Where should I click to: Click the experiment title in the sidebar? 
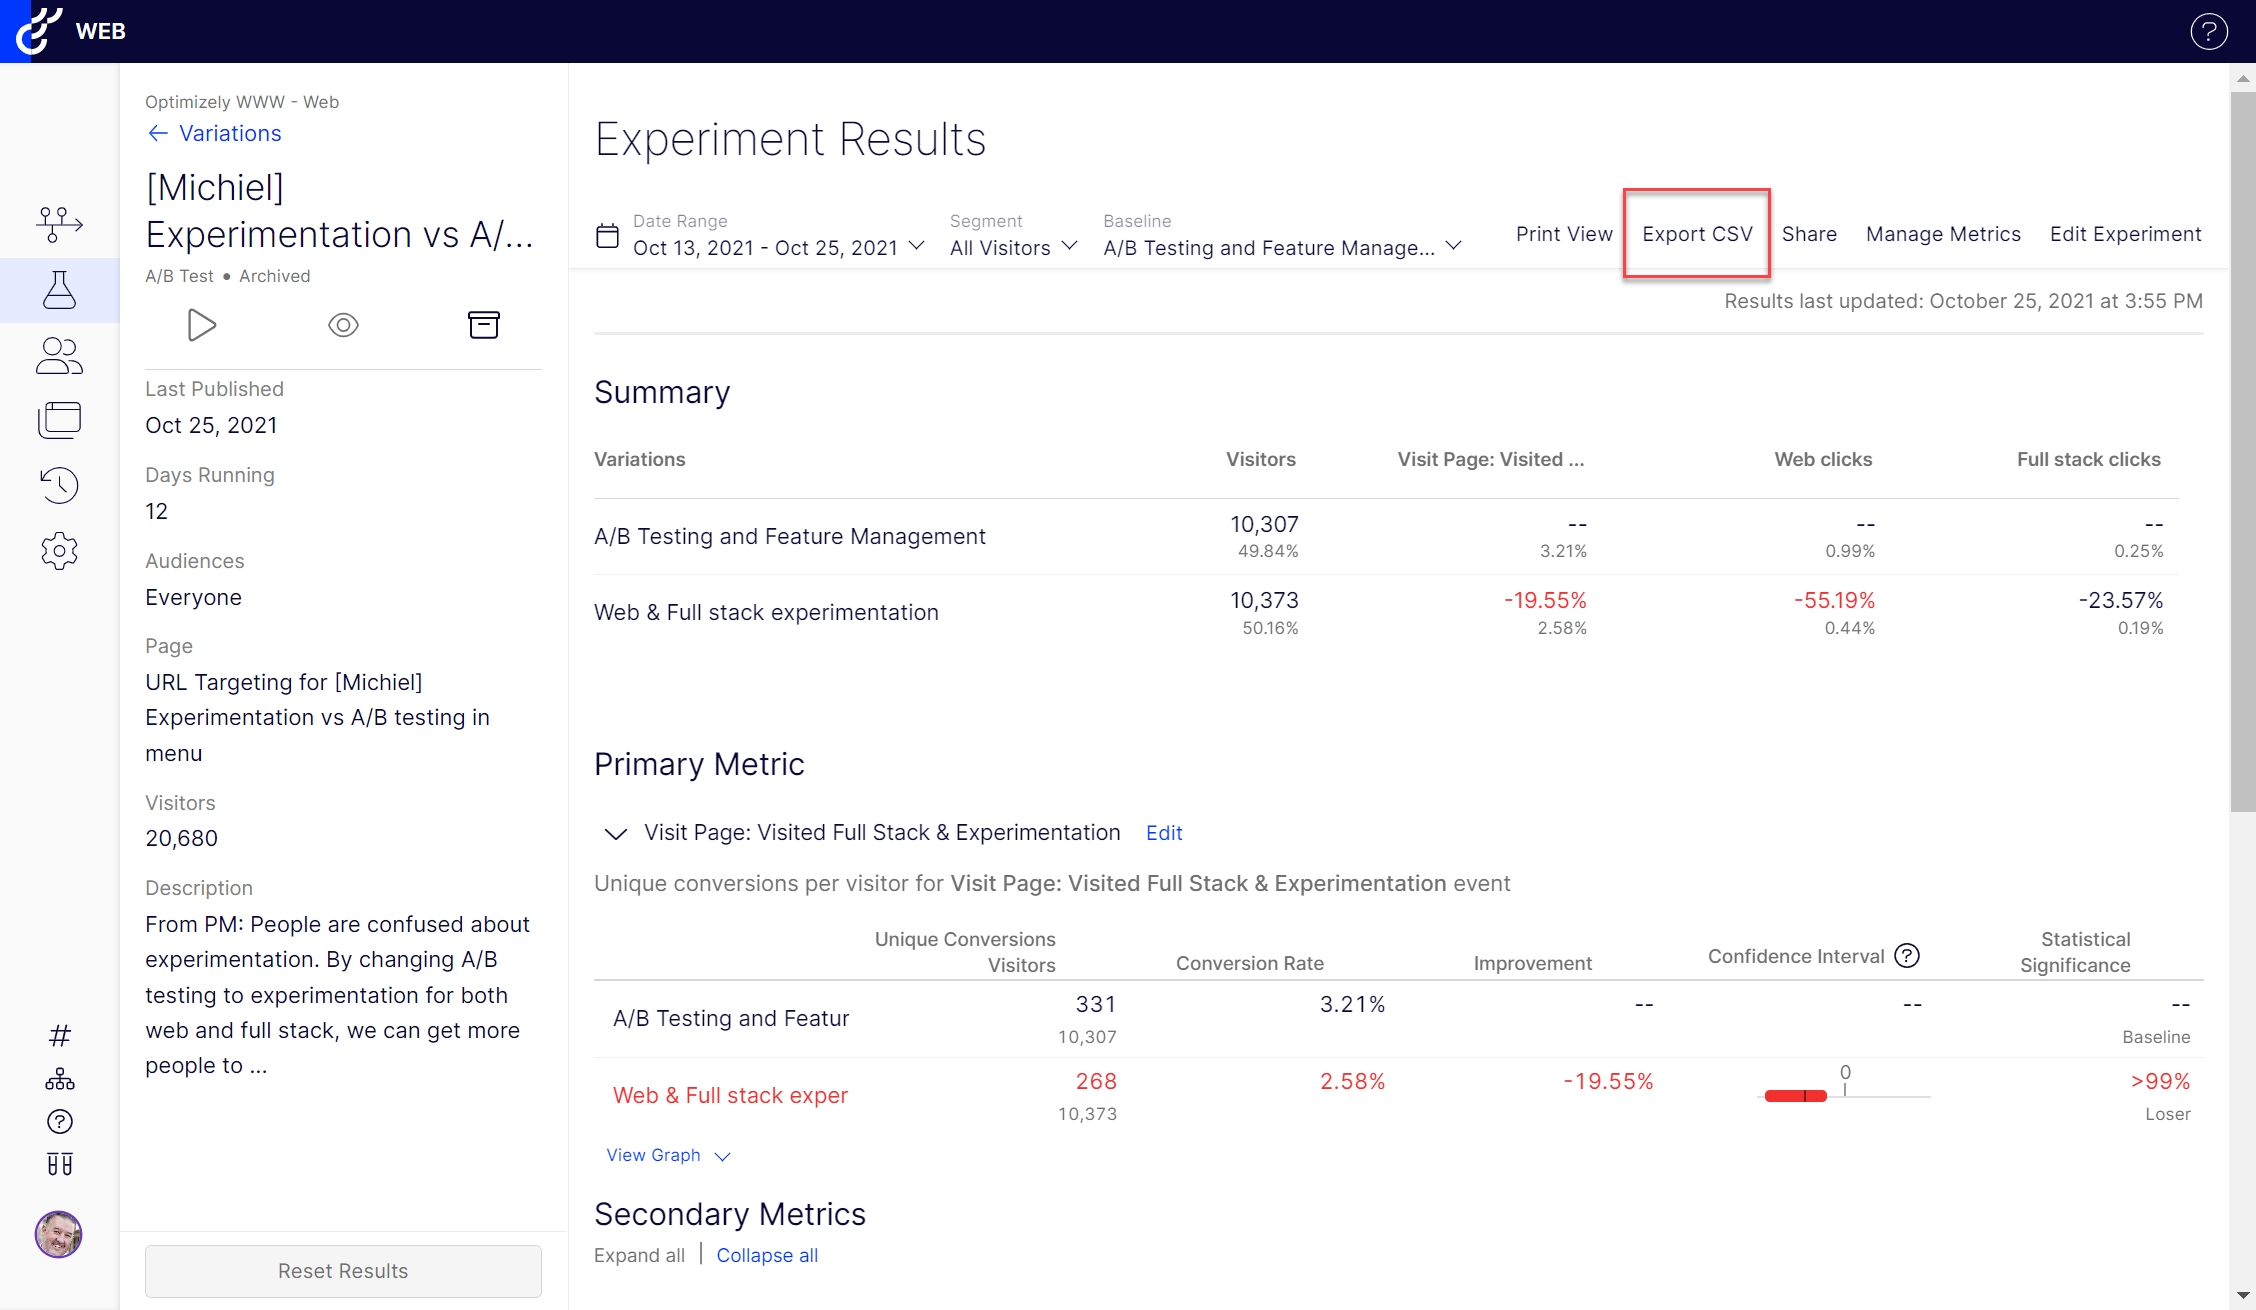[x=340, y=211]
